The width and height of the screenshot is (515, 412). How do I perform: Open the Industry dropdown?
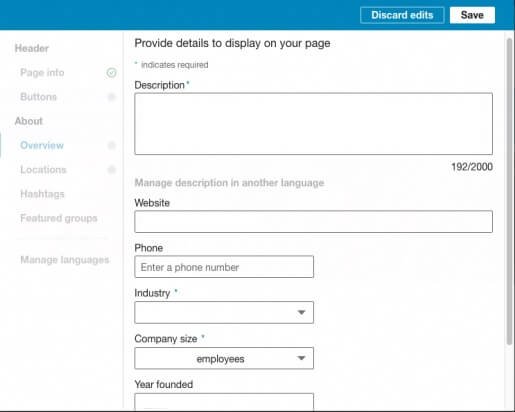click(224, 312)
